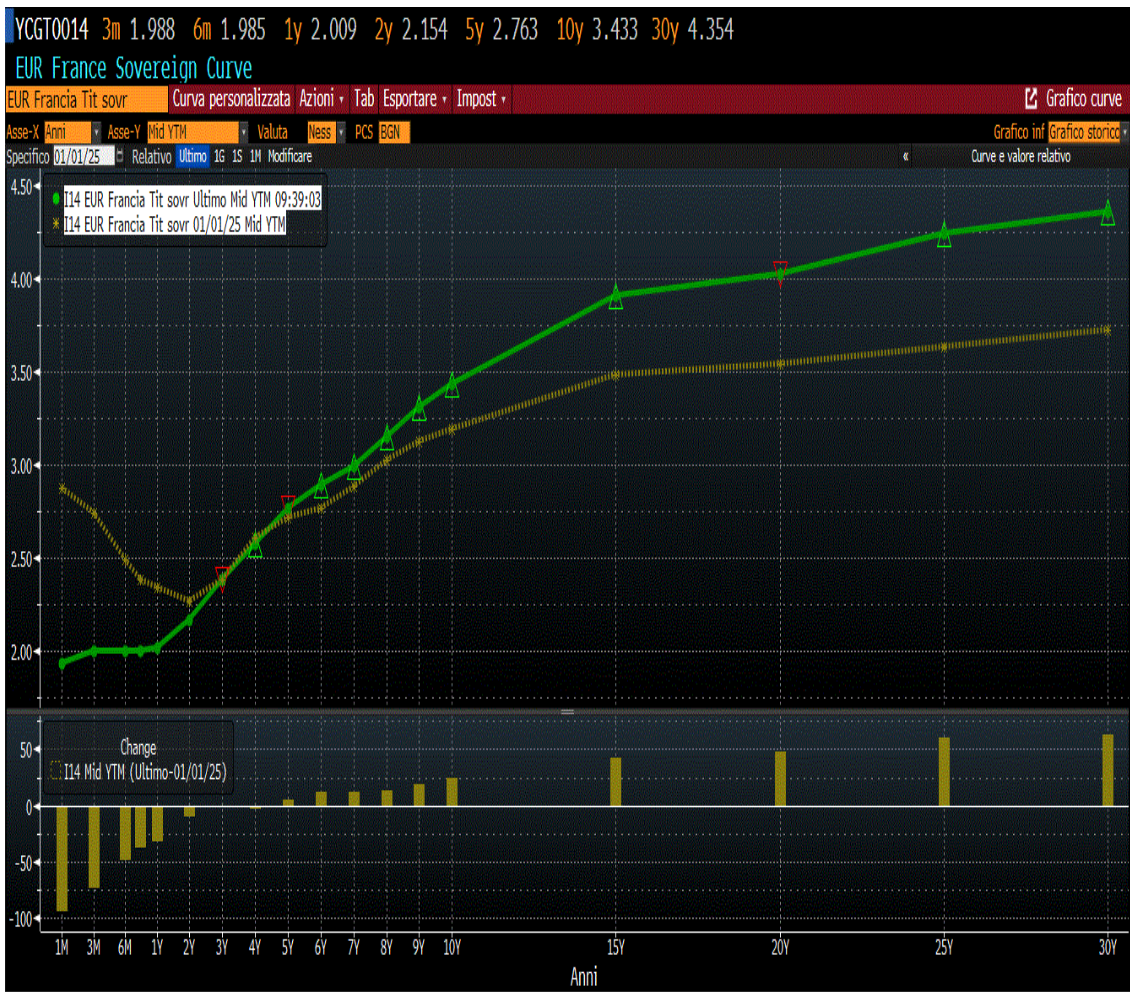Click the green dot legend marker for Ultimo curve

56,199
